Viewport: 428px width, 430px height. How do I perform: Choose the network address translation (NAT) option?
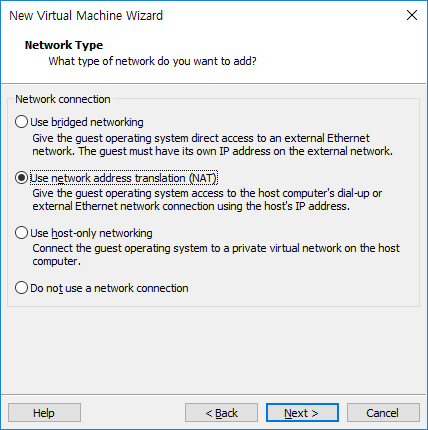click(21, 178)
